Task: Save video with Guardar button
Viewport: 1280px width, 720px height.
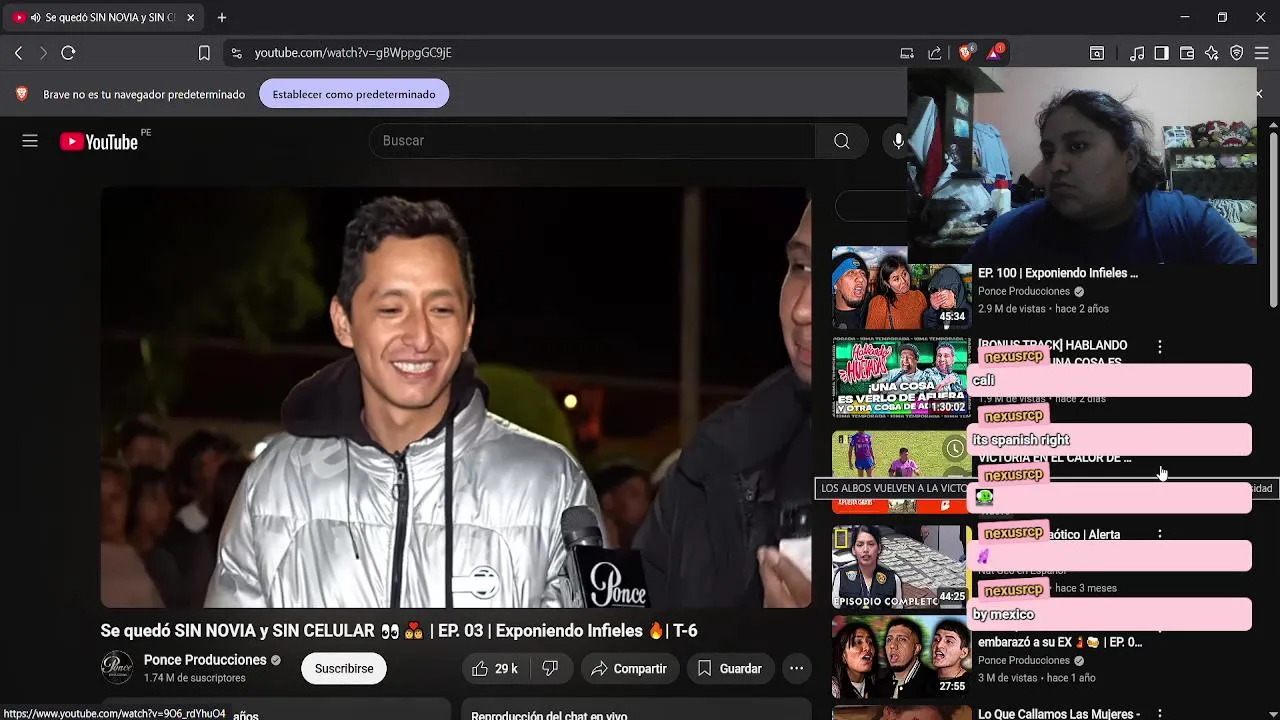Action: (730, 668)
